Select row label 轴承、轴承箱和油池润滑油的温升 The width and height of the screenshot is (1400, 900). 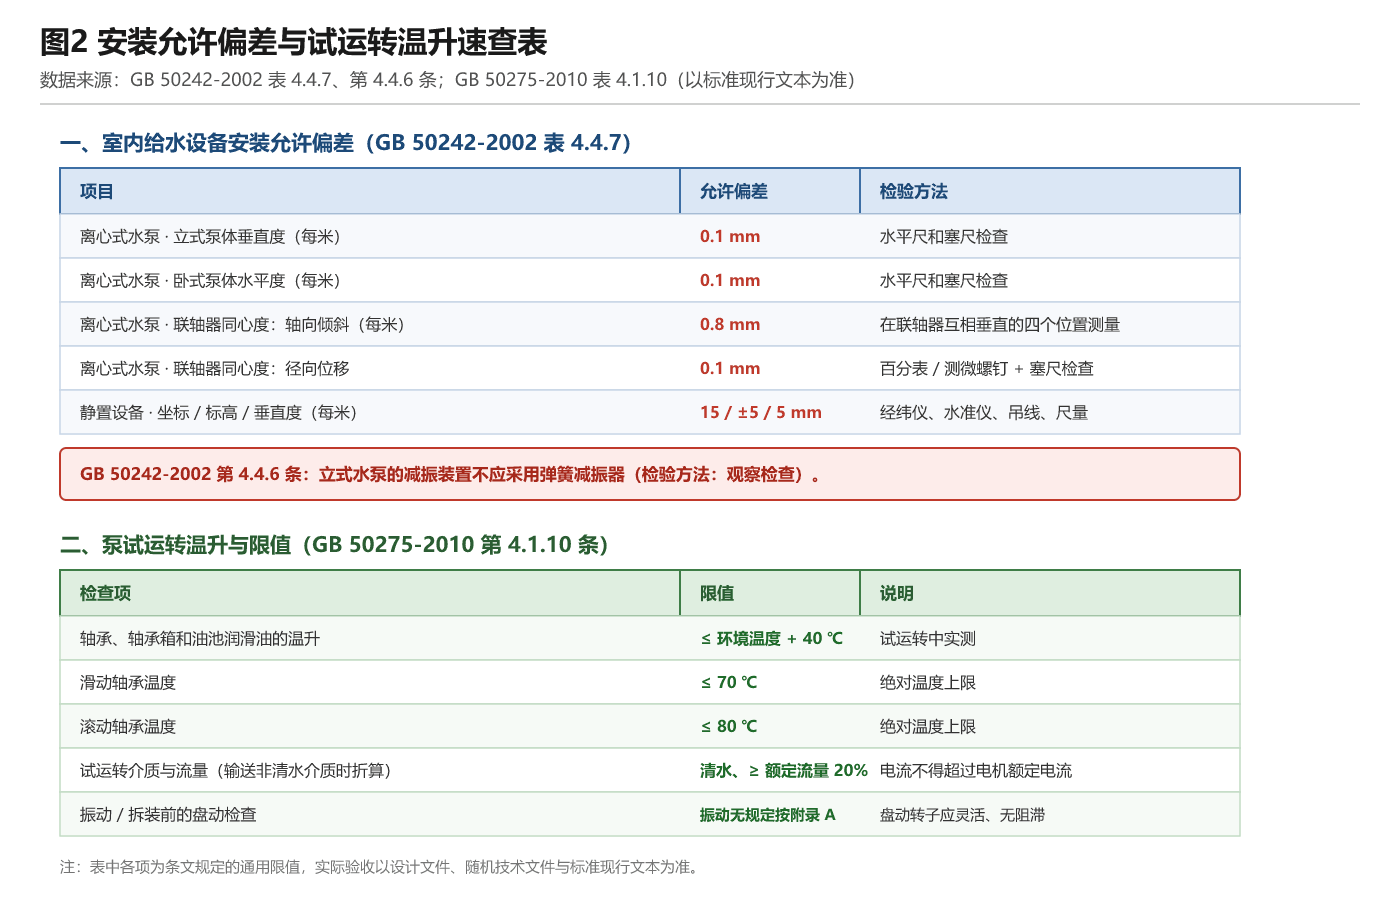click(x=200, y=639)
